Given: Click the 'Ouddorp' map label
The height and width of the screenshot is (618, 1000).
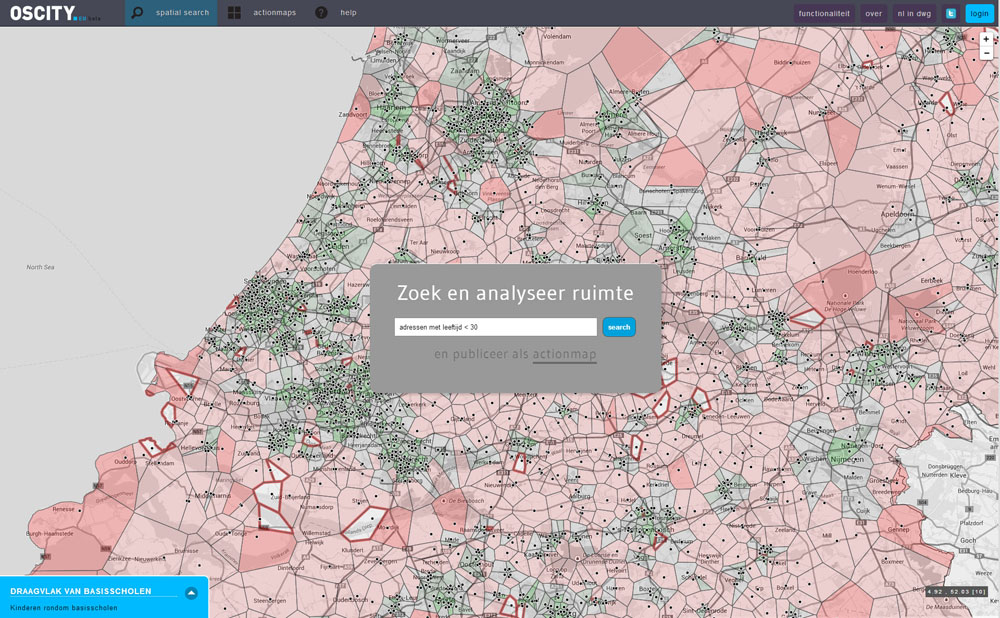Looking at the screenshot, I should pos(125,461).
